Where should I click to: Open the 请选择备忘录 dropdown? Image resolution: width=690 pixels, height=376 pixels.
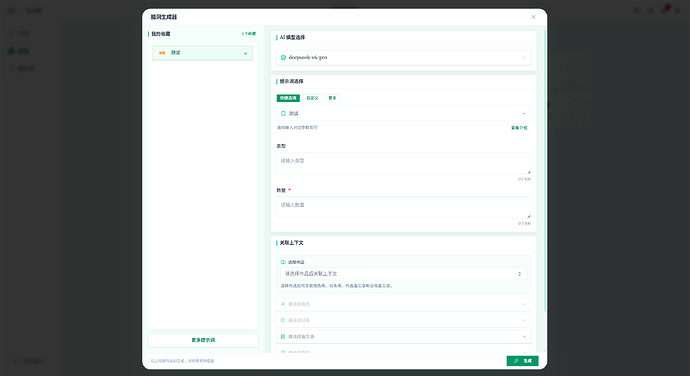pyautogui.click(x=404, y=336)
